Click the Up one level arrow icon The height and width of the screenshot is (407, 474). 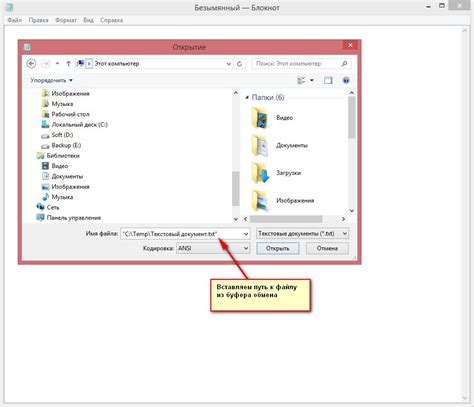(x=68, y=63)
